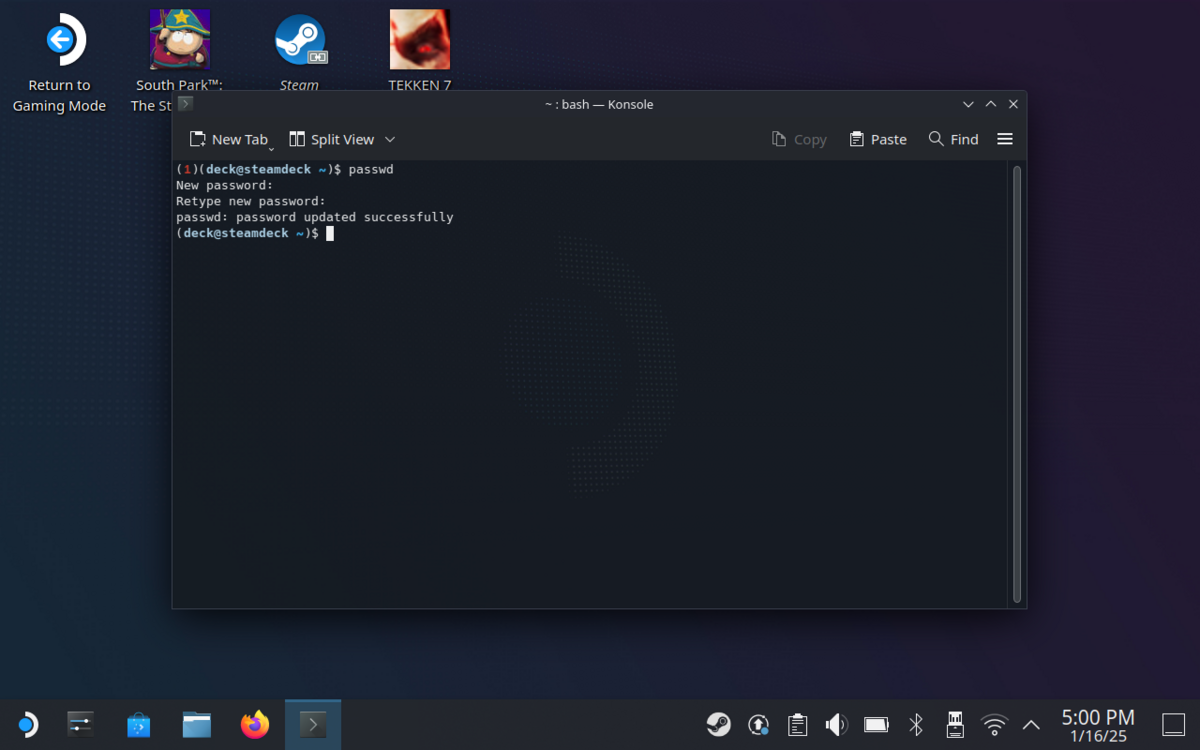
Task: Open the Wi-Fi network tray icon
Action: tap(994, 724)
